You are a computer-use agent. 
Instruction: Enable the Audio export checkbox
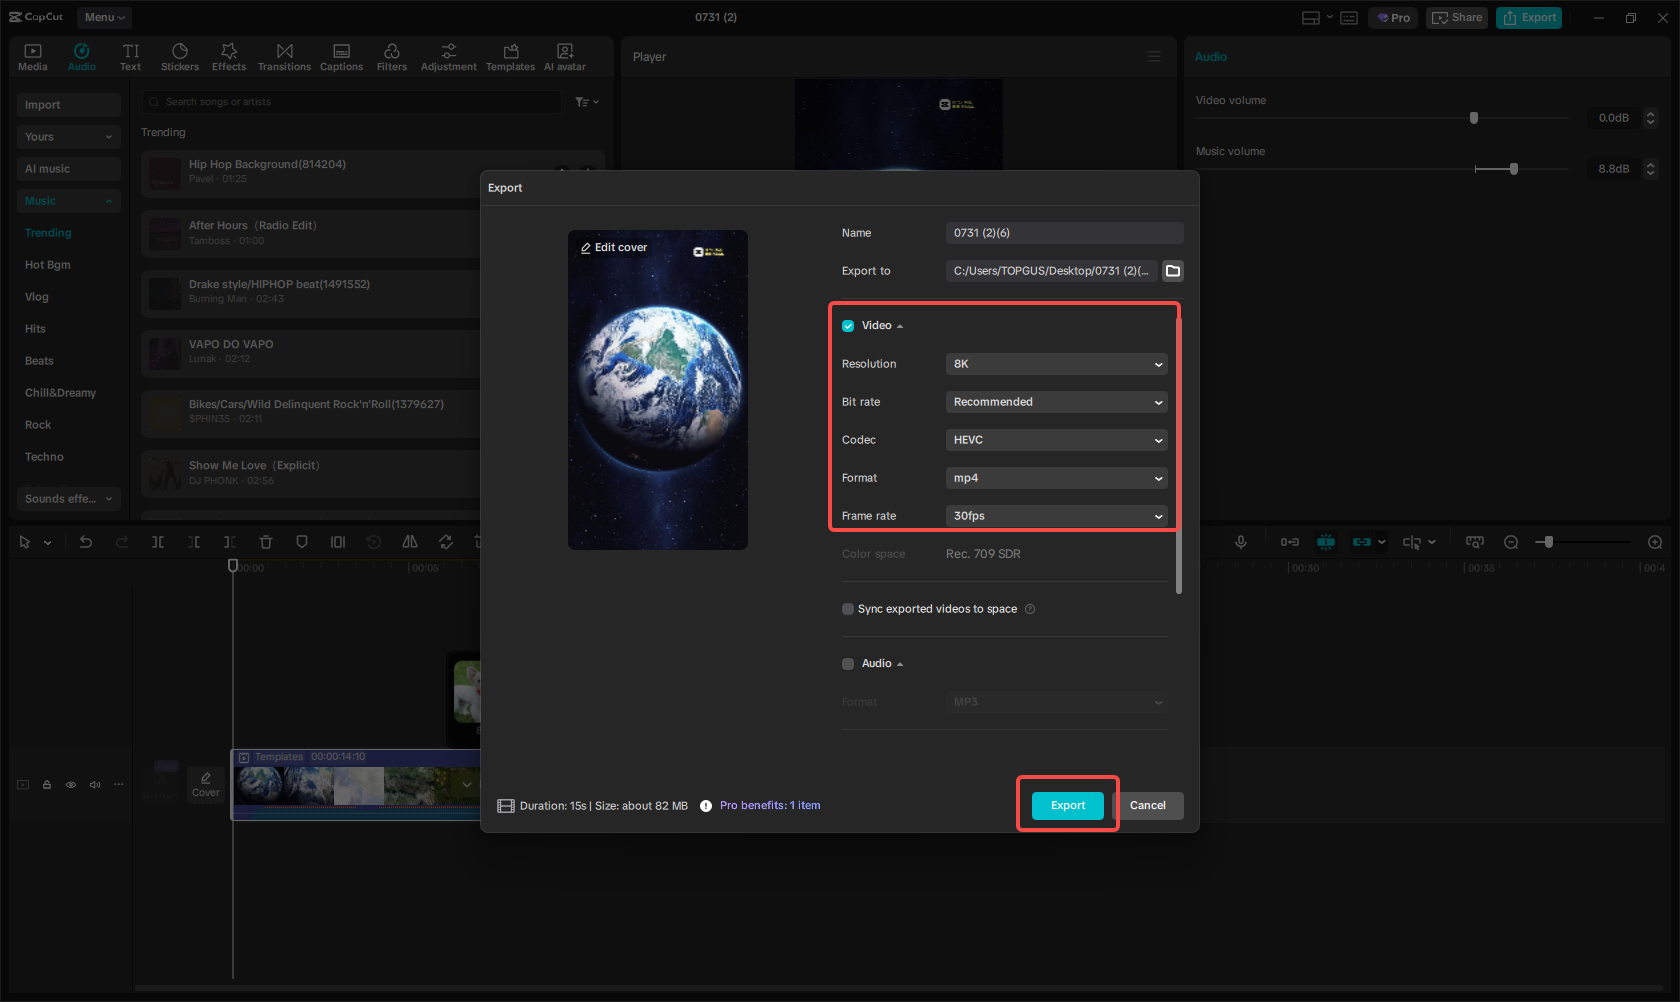[x=848, y=664]
